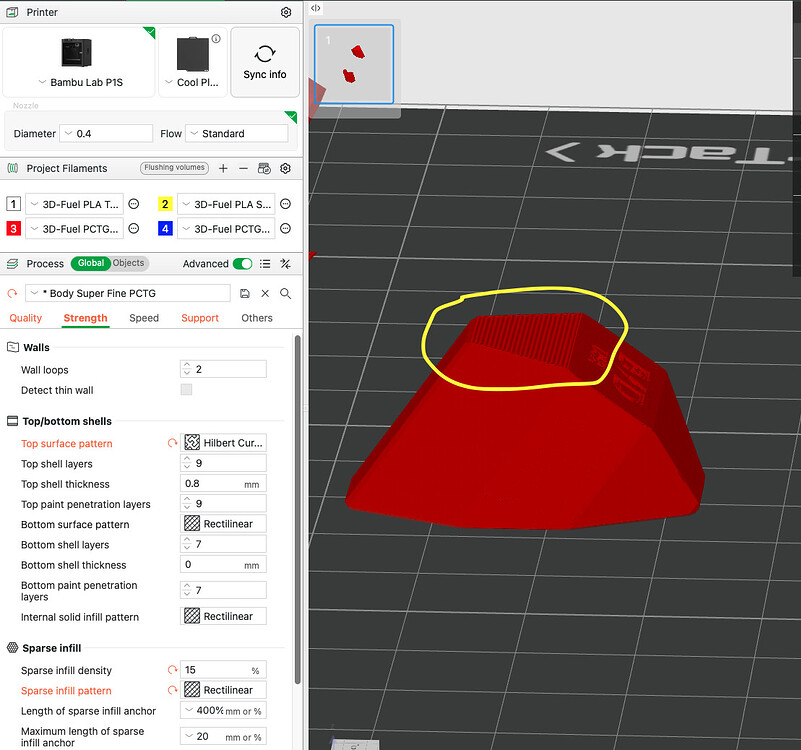
Task: Click the Top shell layers field
Action: click(x=223, y=463)
